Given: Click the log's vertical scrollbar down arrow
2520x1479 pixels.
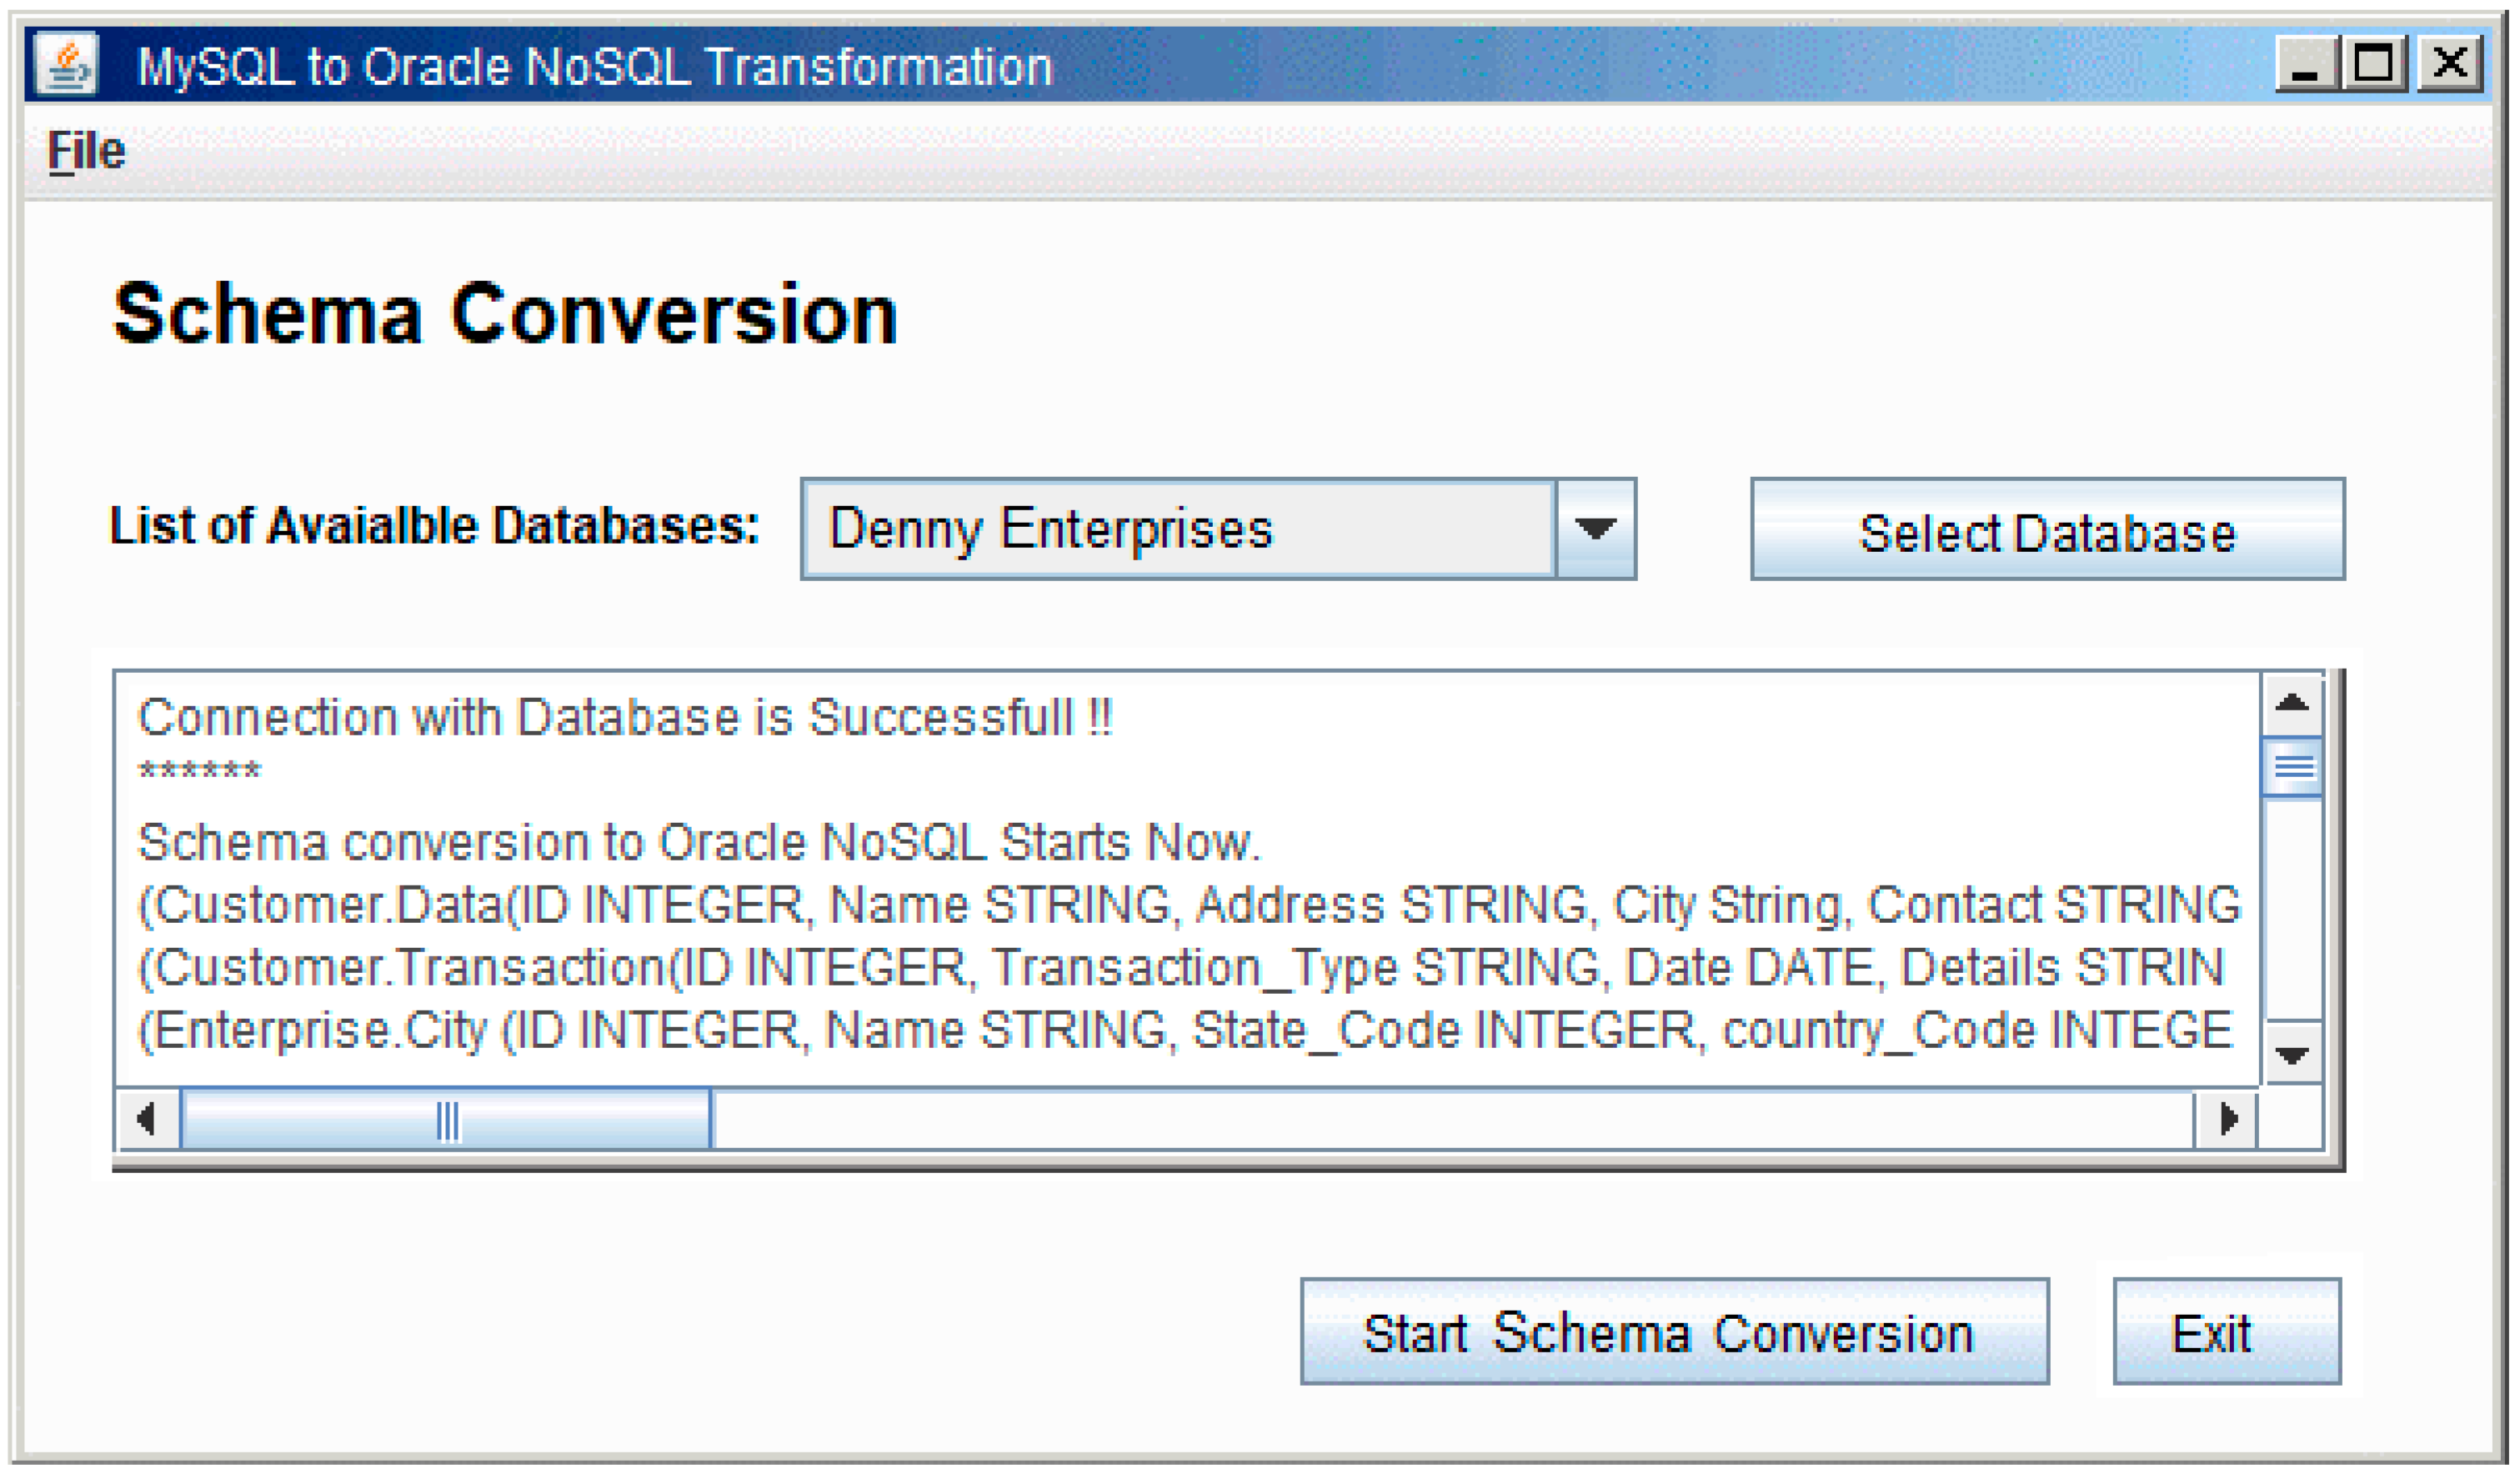Looking at the screenshot, I should 2292,1053.
